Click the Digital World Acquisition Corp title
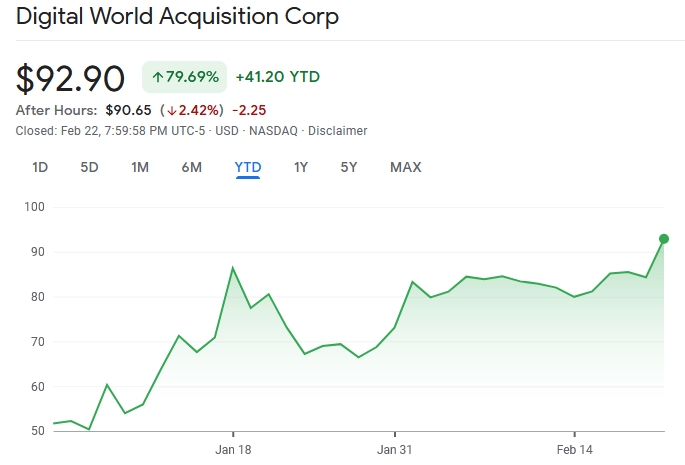The image size is (685, 465). click(177, 17)
